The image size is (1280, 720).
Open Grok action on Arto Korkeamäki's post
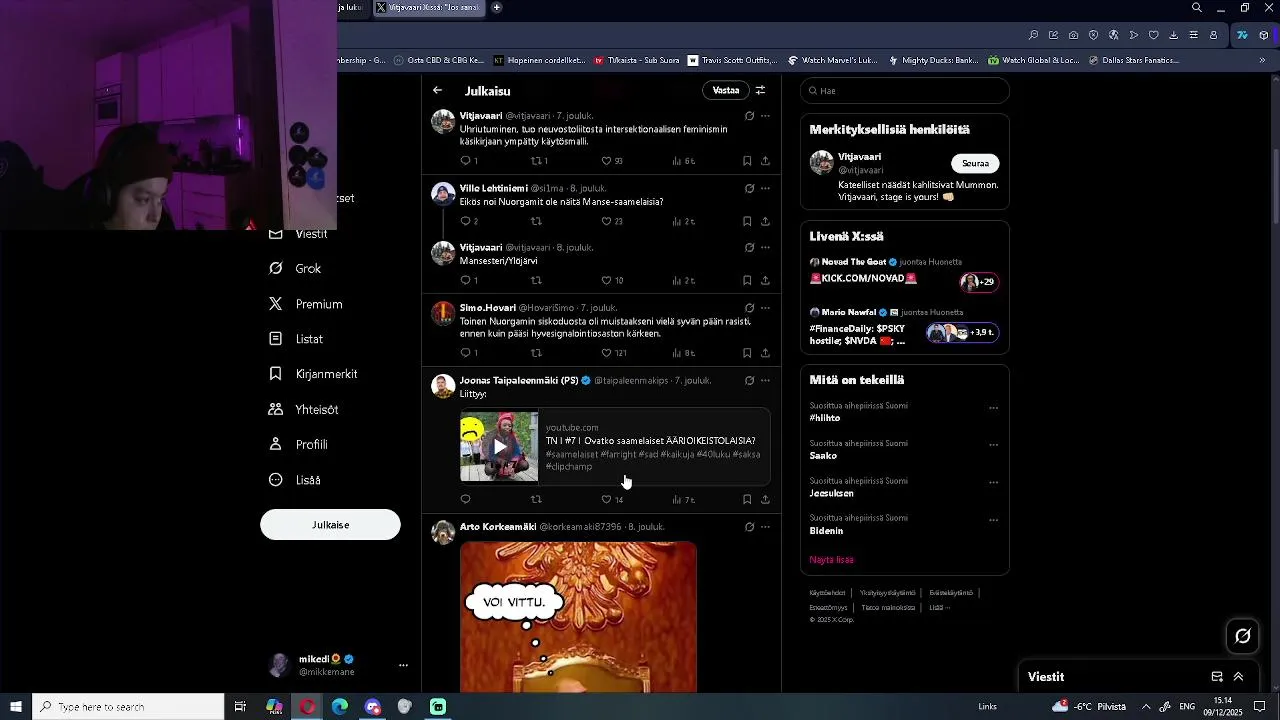[x=749, y=527]
